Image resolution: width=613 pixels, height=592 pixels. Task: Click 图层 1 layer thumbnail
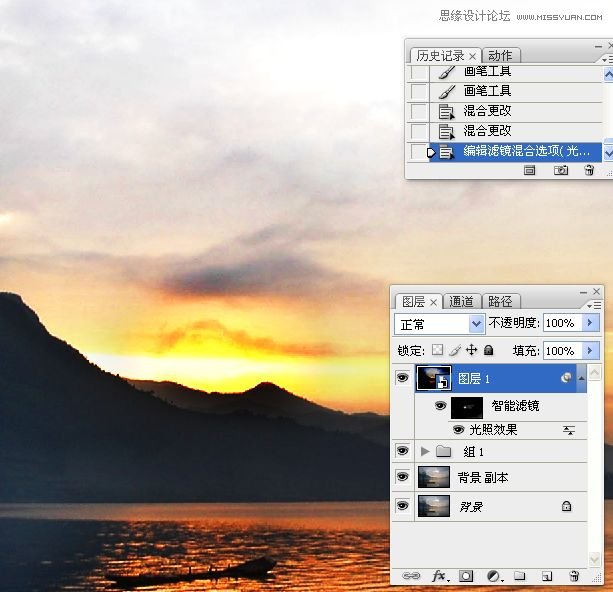(x=434, y=378)
